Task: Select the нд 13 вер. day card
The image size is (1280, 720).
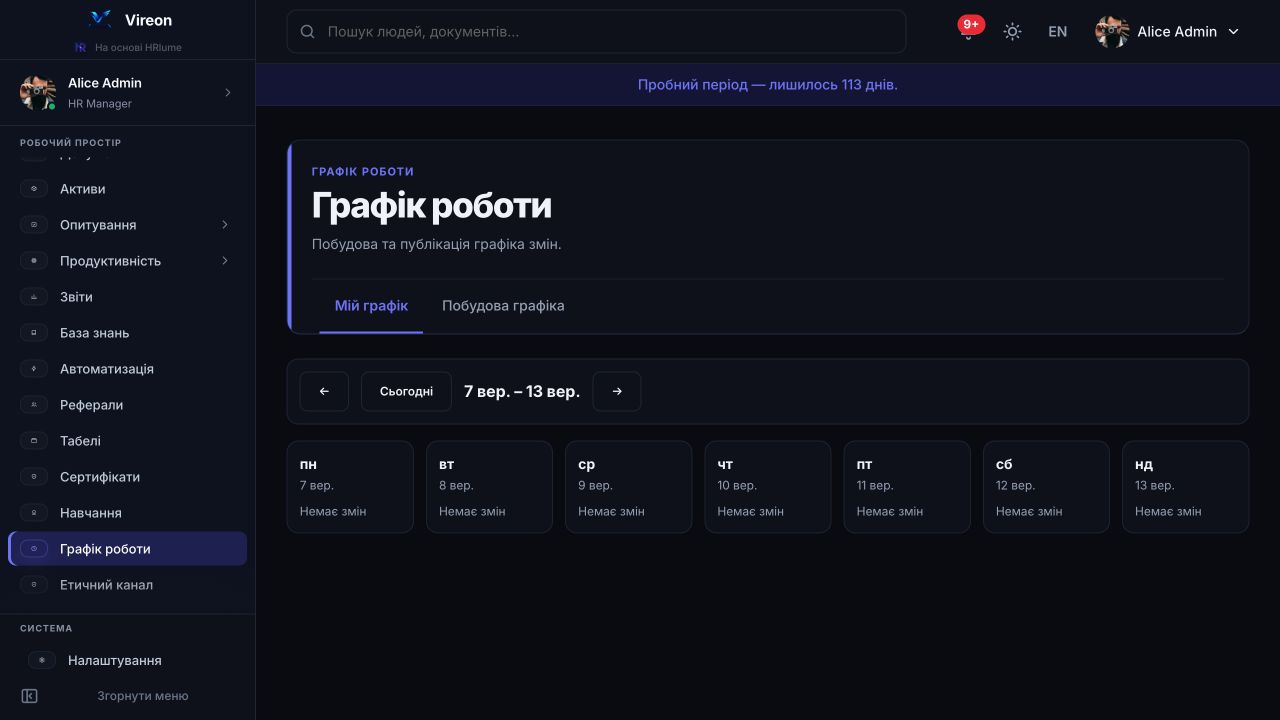Action: [1186, 487]
